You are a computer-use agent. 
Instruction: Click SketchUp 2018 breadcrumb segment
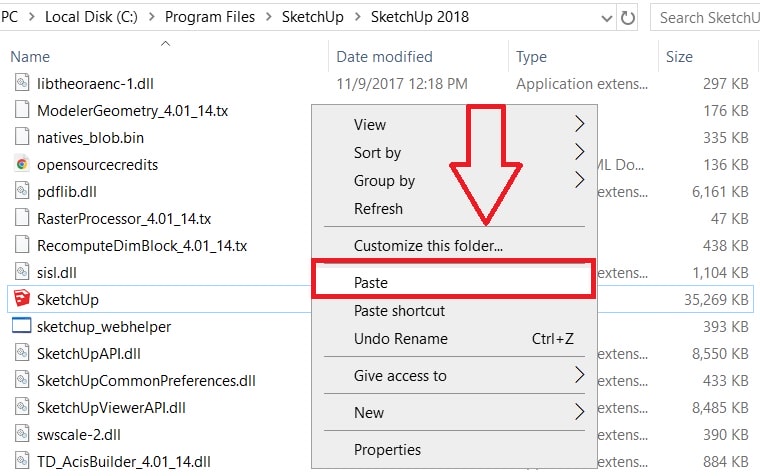click(x=420, y=17)
